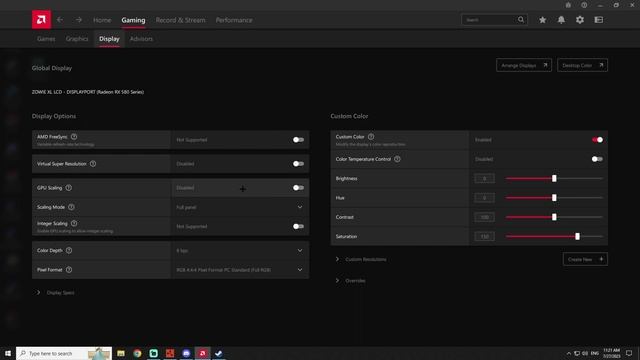Show Custom Color help icon
This screenshot has width=640, height=360.
(371, 137)
